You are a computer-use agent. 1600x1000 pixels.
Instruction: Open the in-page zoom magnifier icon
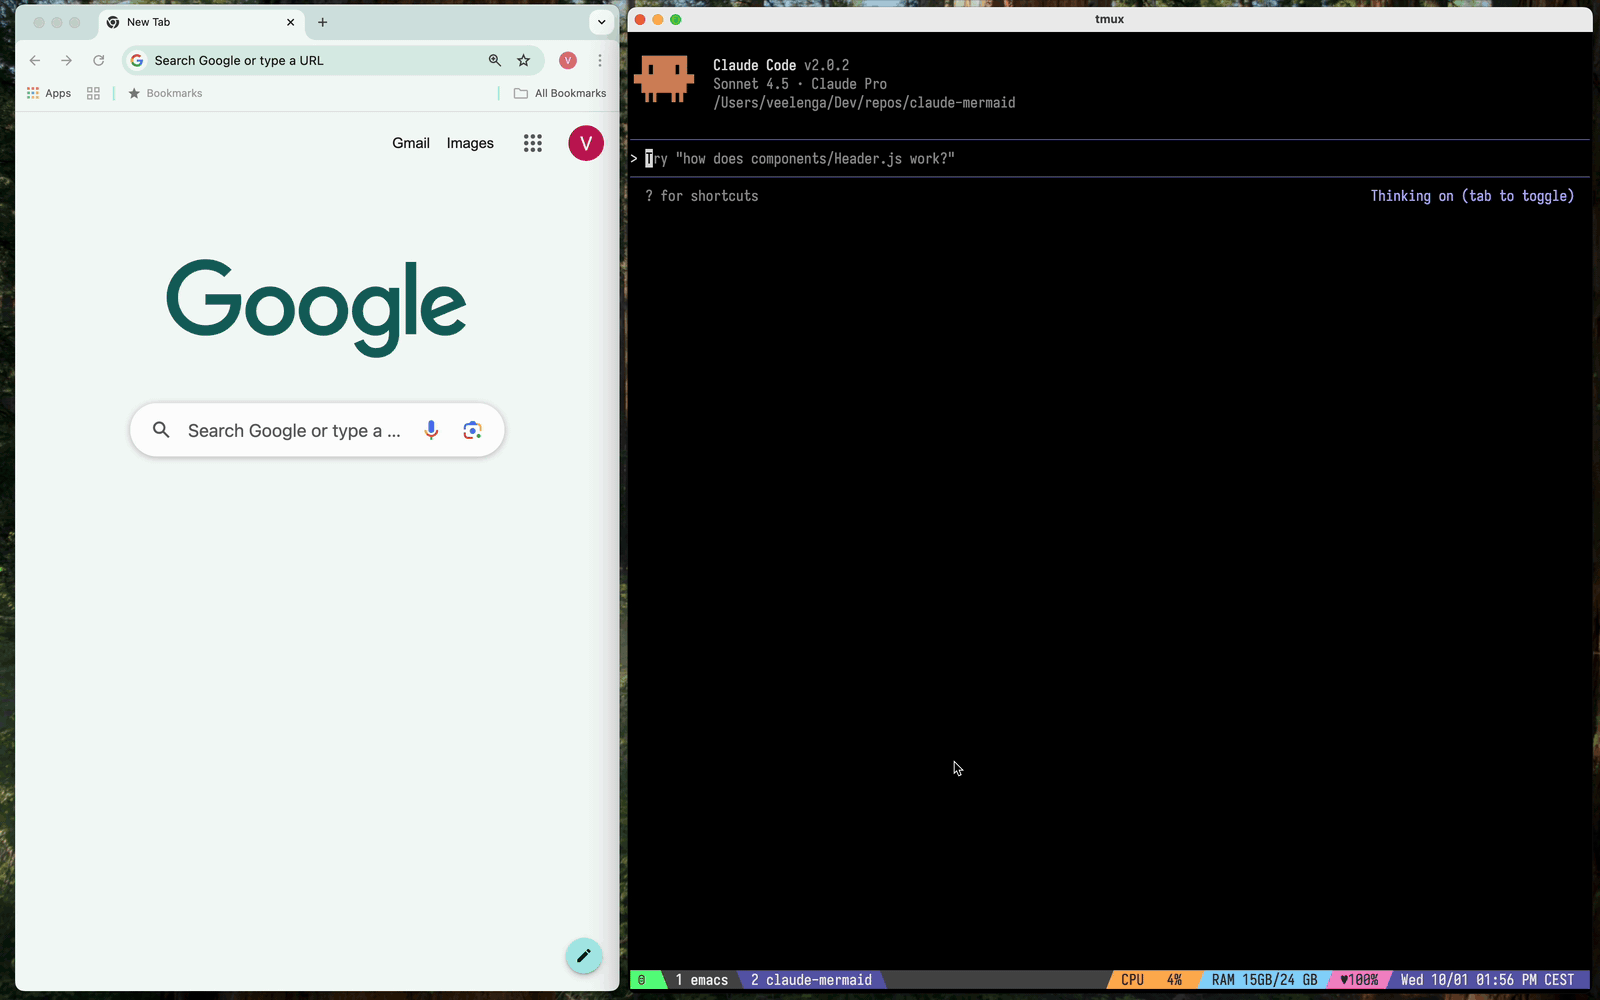pos(495,60)
